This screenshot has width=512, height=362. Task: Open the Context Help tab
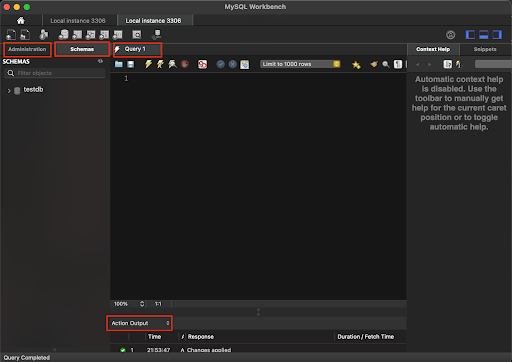[433, 49]
